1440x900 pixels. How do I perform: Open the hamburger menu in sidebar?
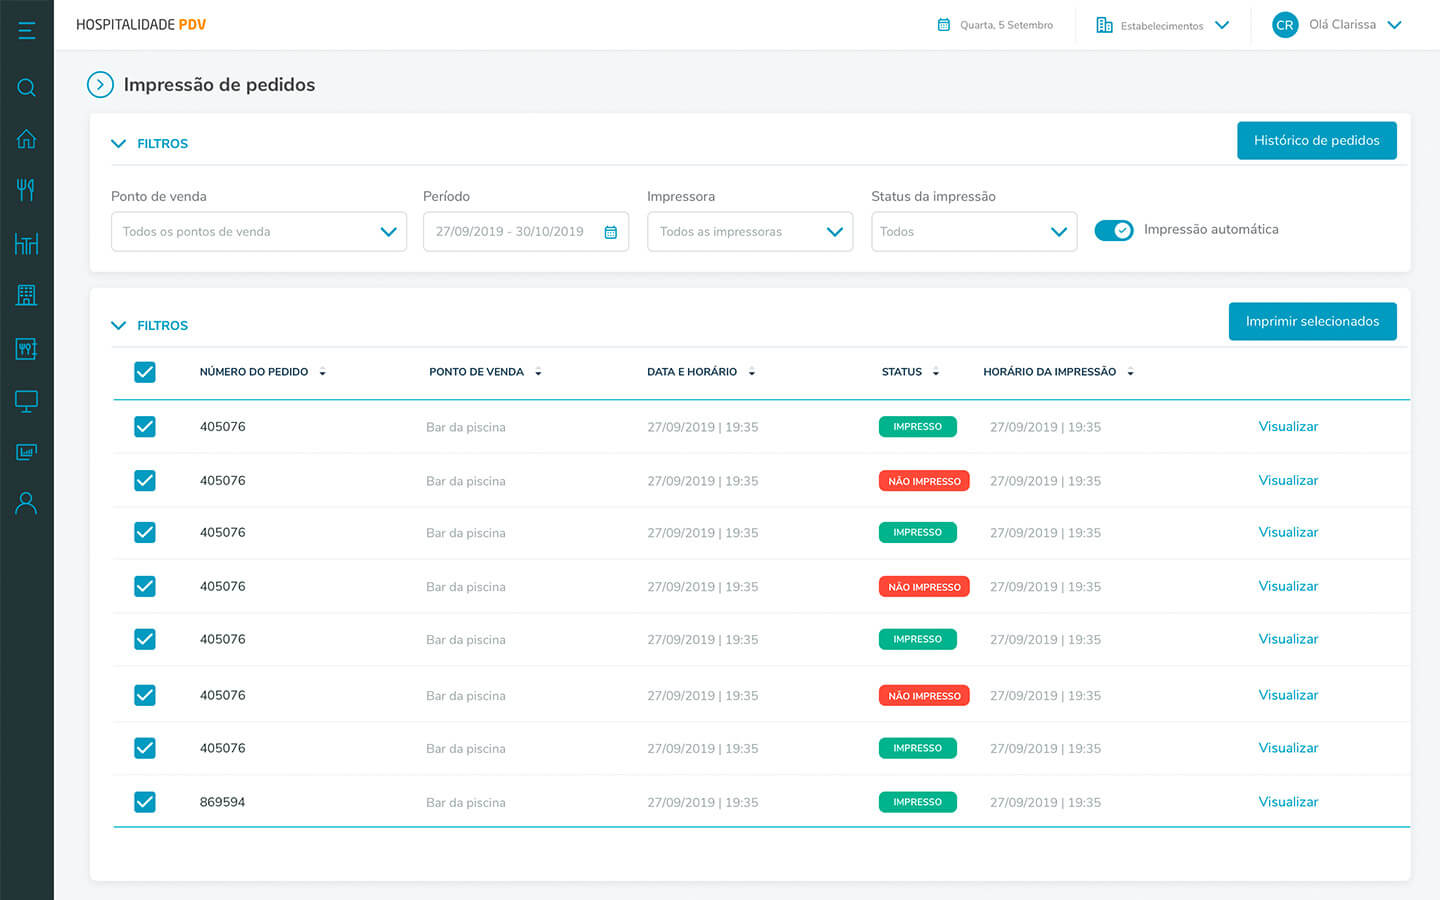pyautogui.click(x=27, y=31)
